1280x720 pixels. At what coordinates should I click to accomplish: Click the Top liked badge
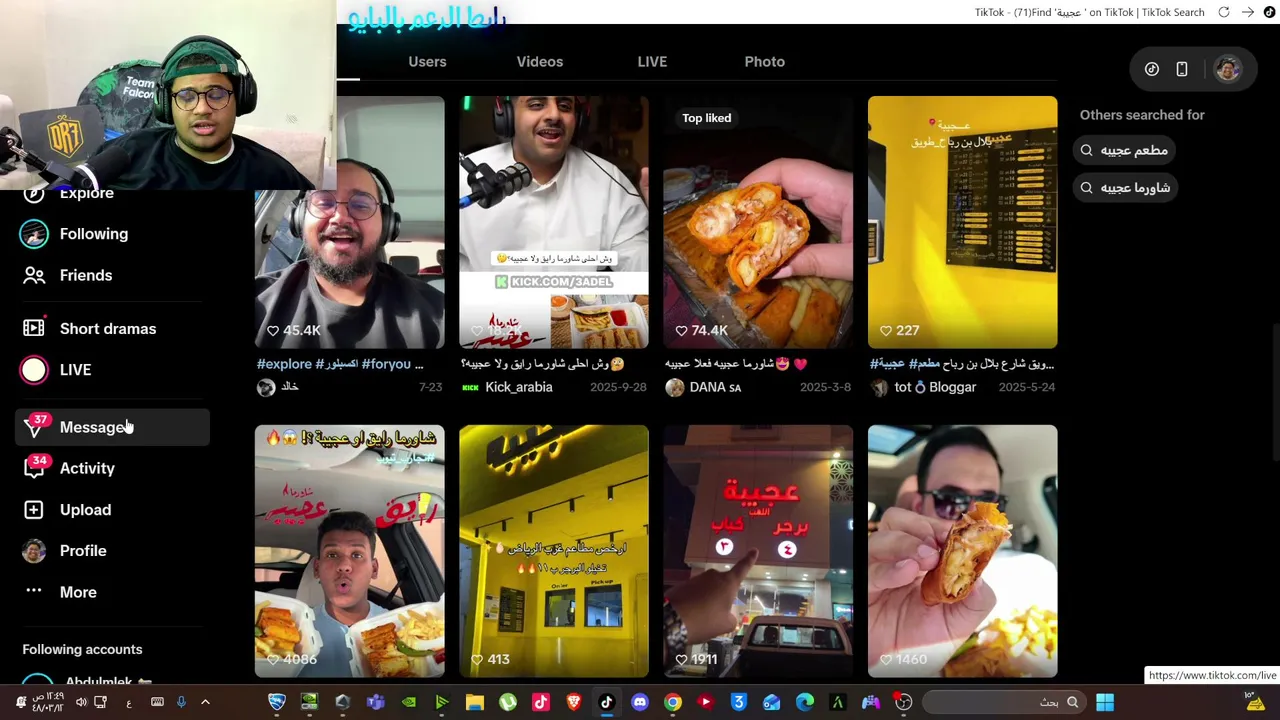706,118
